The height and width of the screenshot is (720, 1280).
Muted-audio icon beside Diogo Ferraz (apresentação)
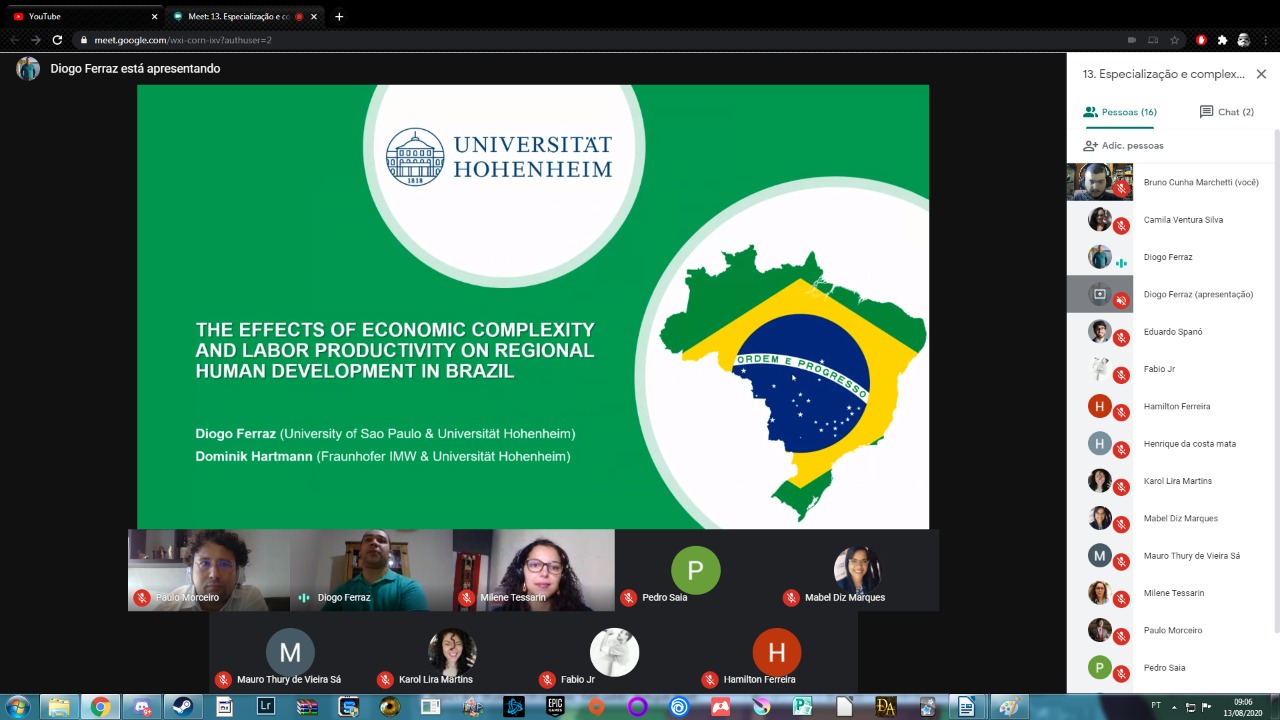(1122, 300)
